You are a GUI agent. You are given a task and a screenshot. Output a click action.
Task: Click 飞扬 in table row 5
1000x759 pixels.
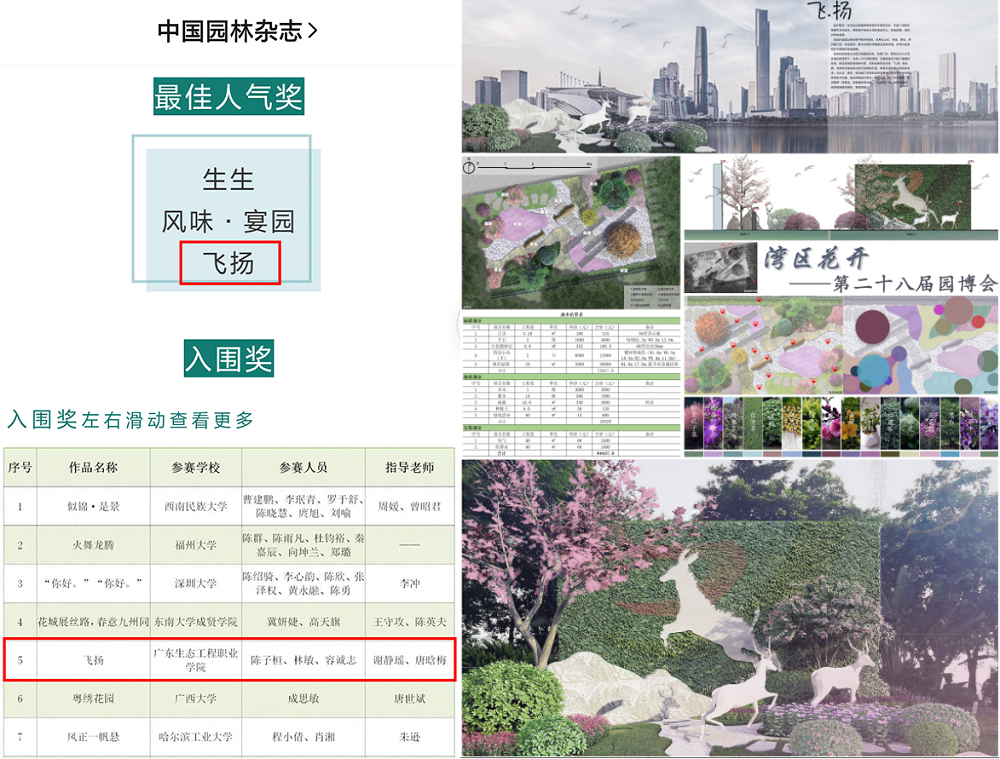tap(94, 660)
